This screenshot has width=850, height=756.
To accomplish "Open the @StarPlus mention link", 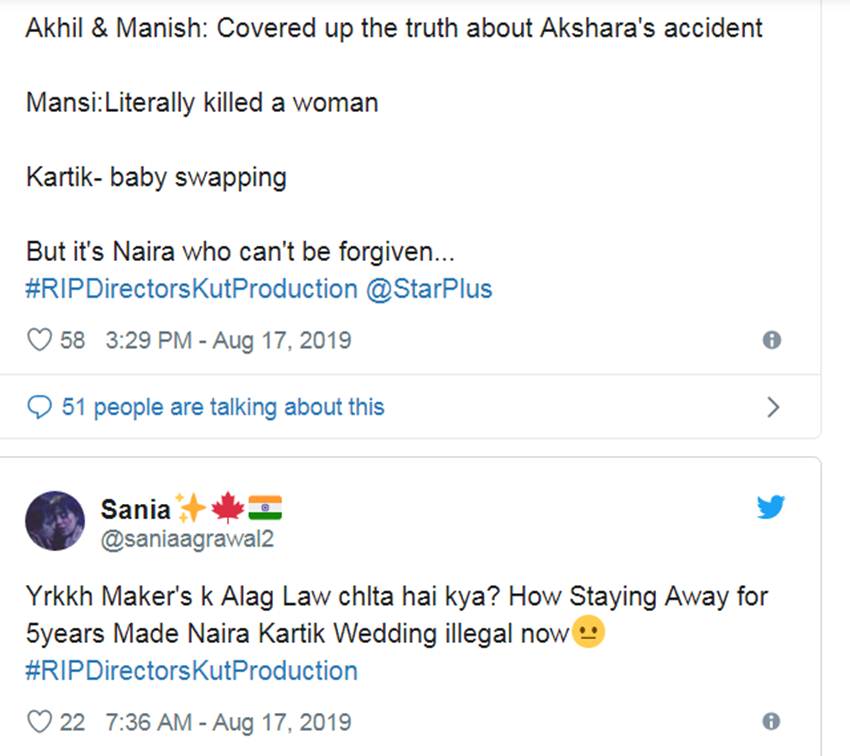I will (x=429, y=289).
